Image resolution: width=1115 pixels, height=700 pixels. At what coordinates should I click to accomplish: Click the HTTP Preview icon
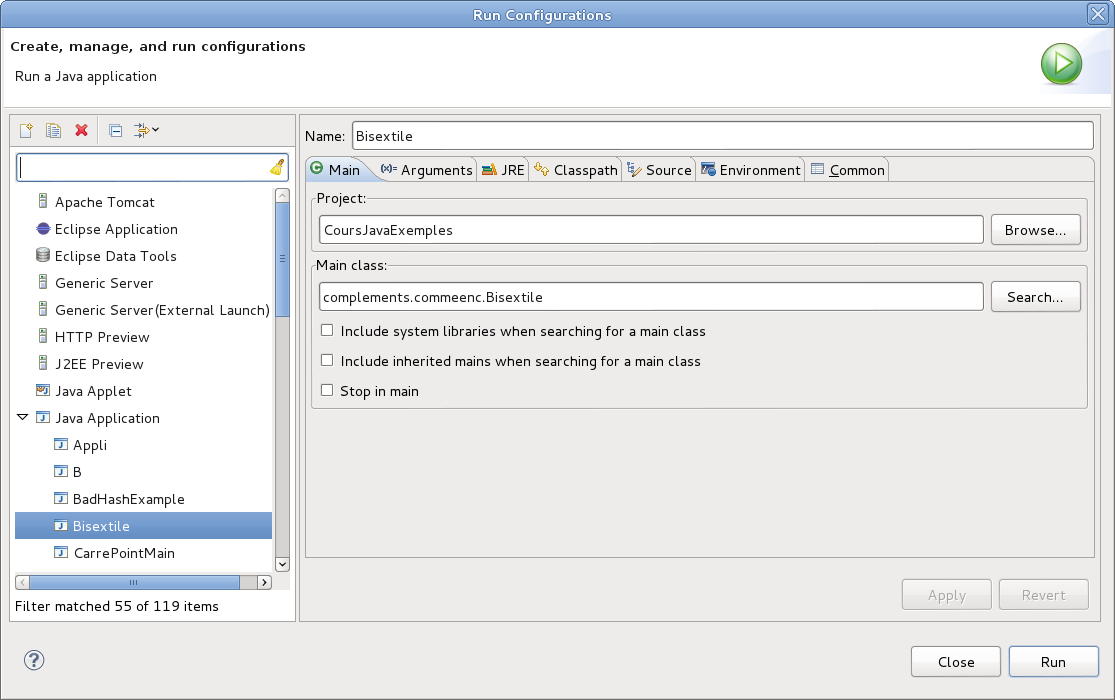pyautogui.click(x=43, y=336)
